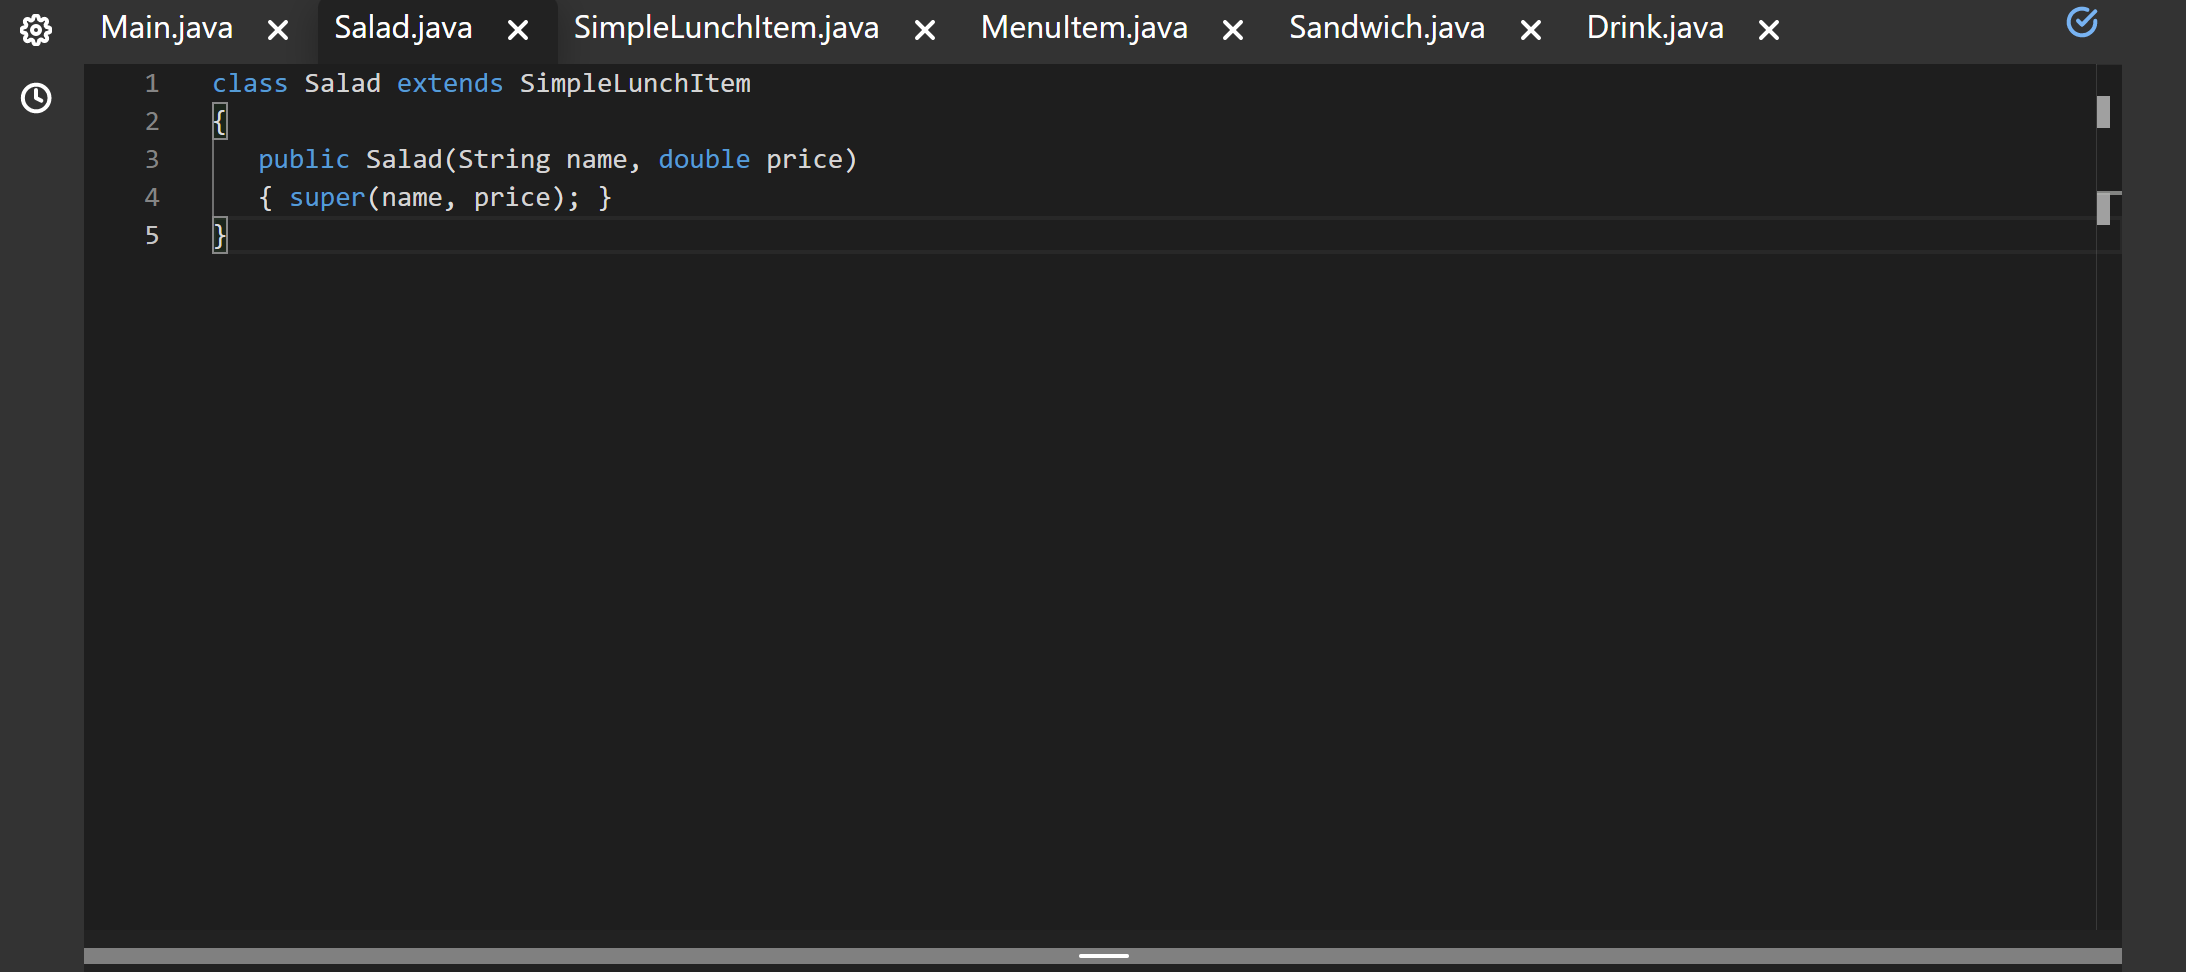Close the MenuItem.java tab
Screen dimensions: 2186x972
[x=1231, y=31]
